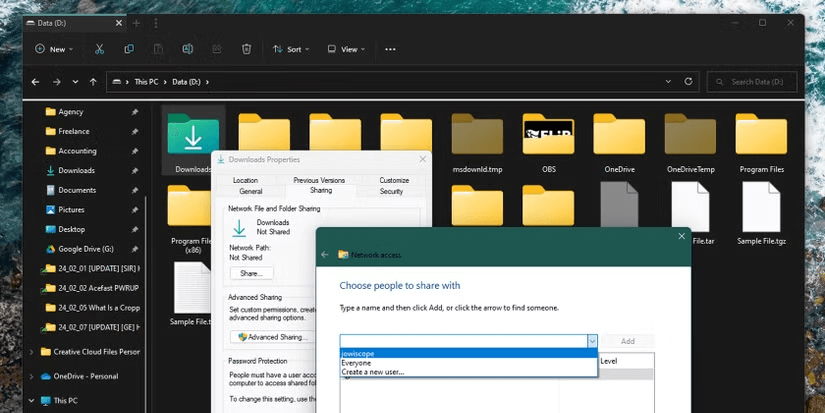
Task: Open the View dropdown menu
Action: (x=346, y=49)
